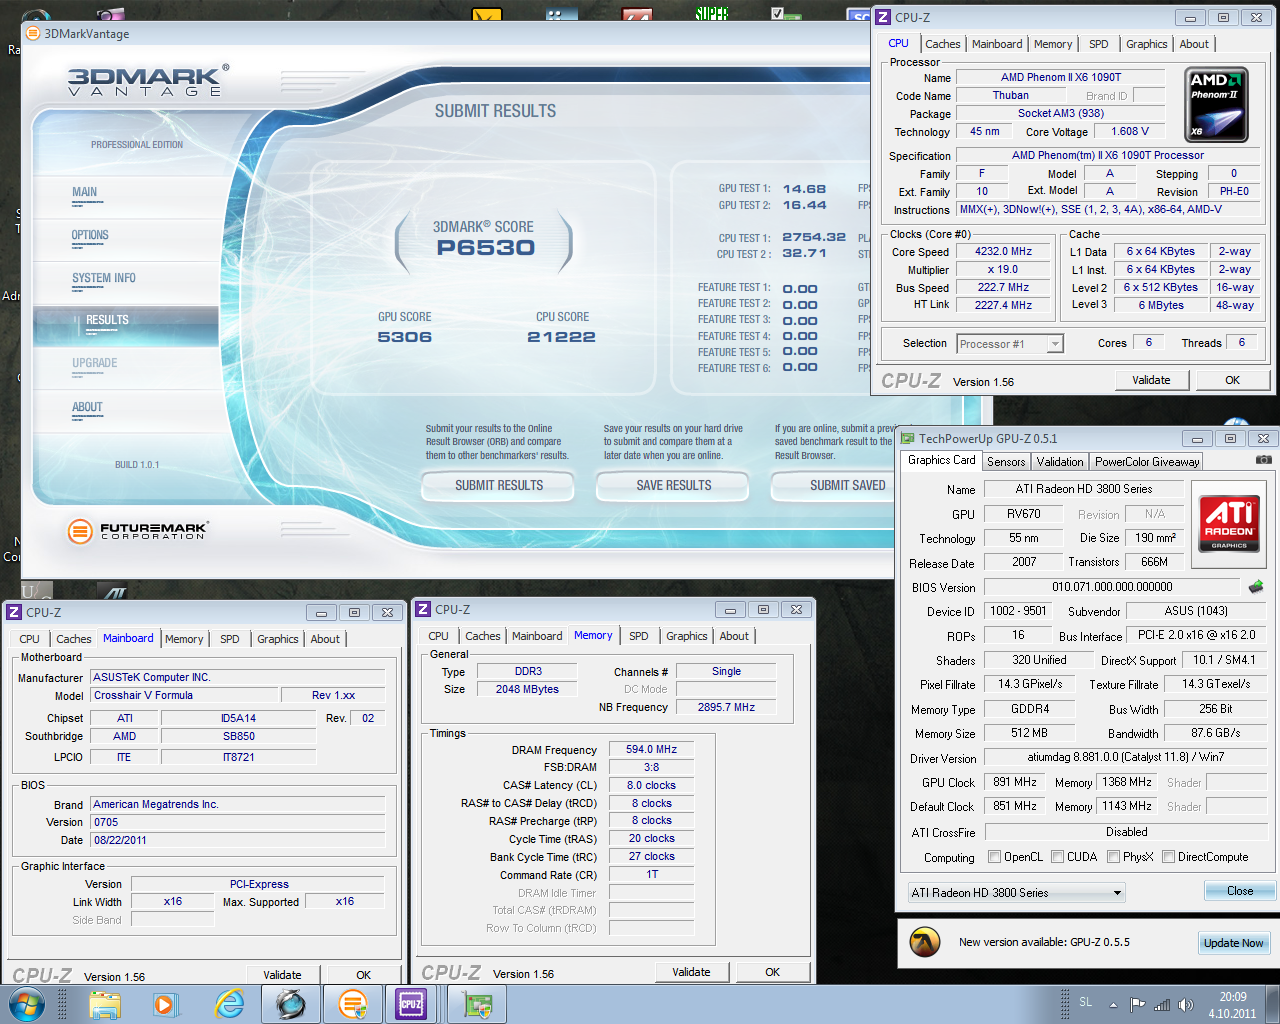This screenshot has width=1280, height=1024.
Task: Click the silver sphere taskbar icon
Action: click(x=291, y=1004)
